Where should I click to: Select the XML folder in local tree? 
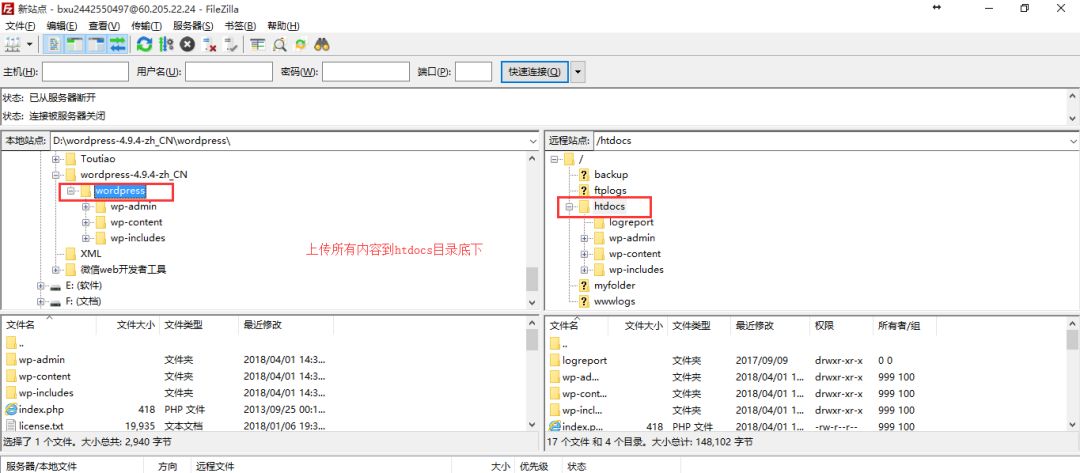91,253
